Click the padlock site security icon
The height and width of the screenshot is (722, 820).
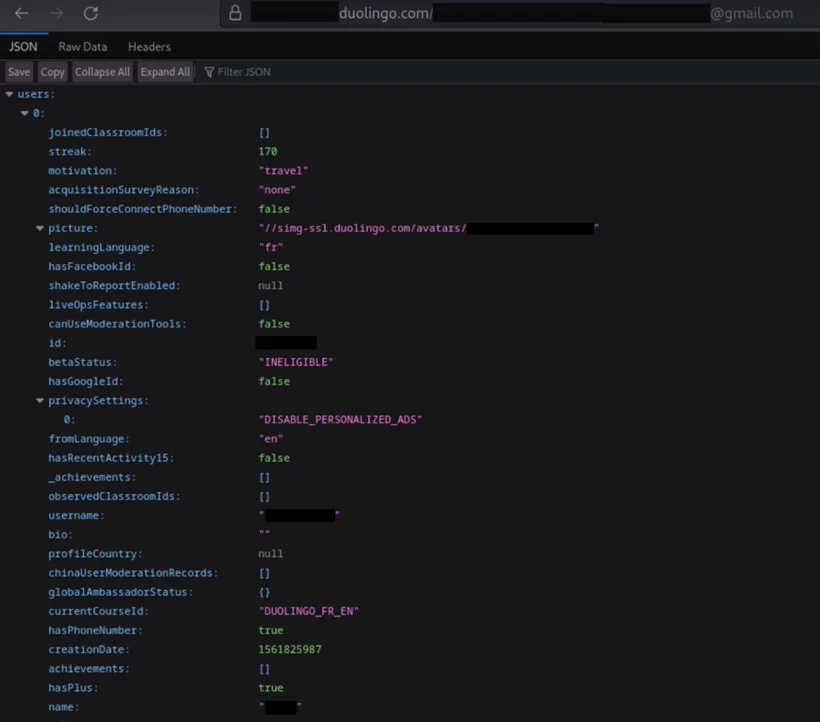[235, 14]
